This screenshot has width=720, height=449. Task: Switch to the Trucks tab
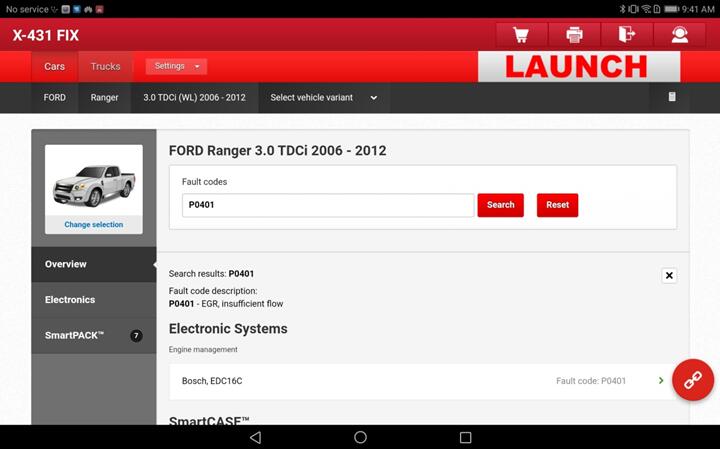105,67
